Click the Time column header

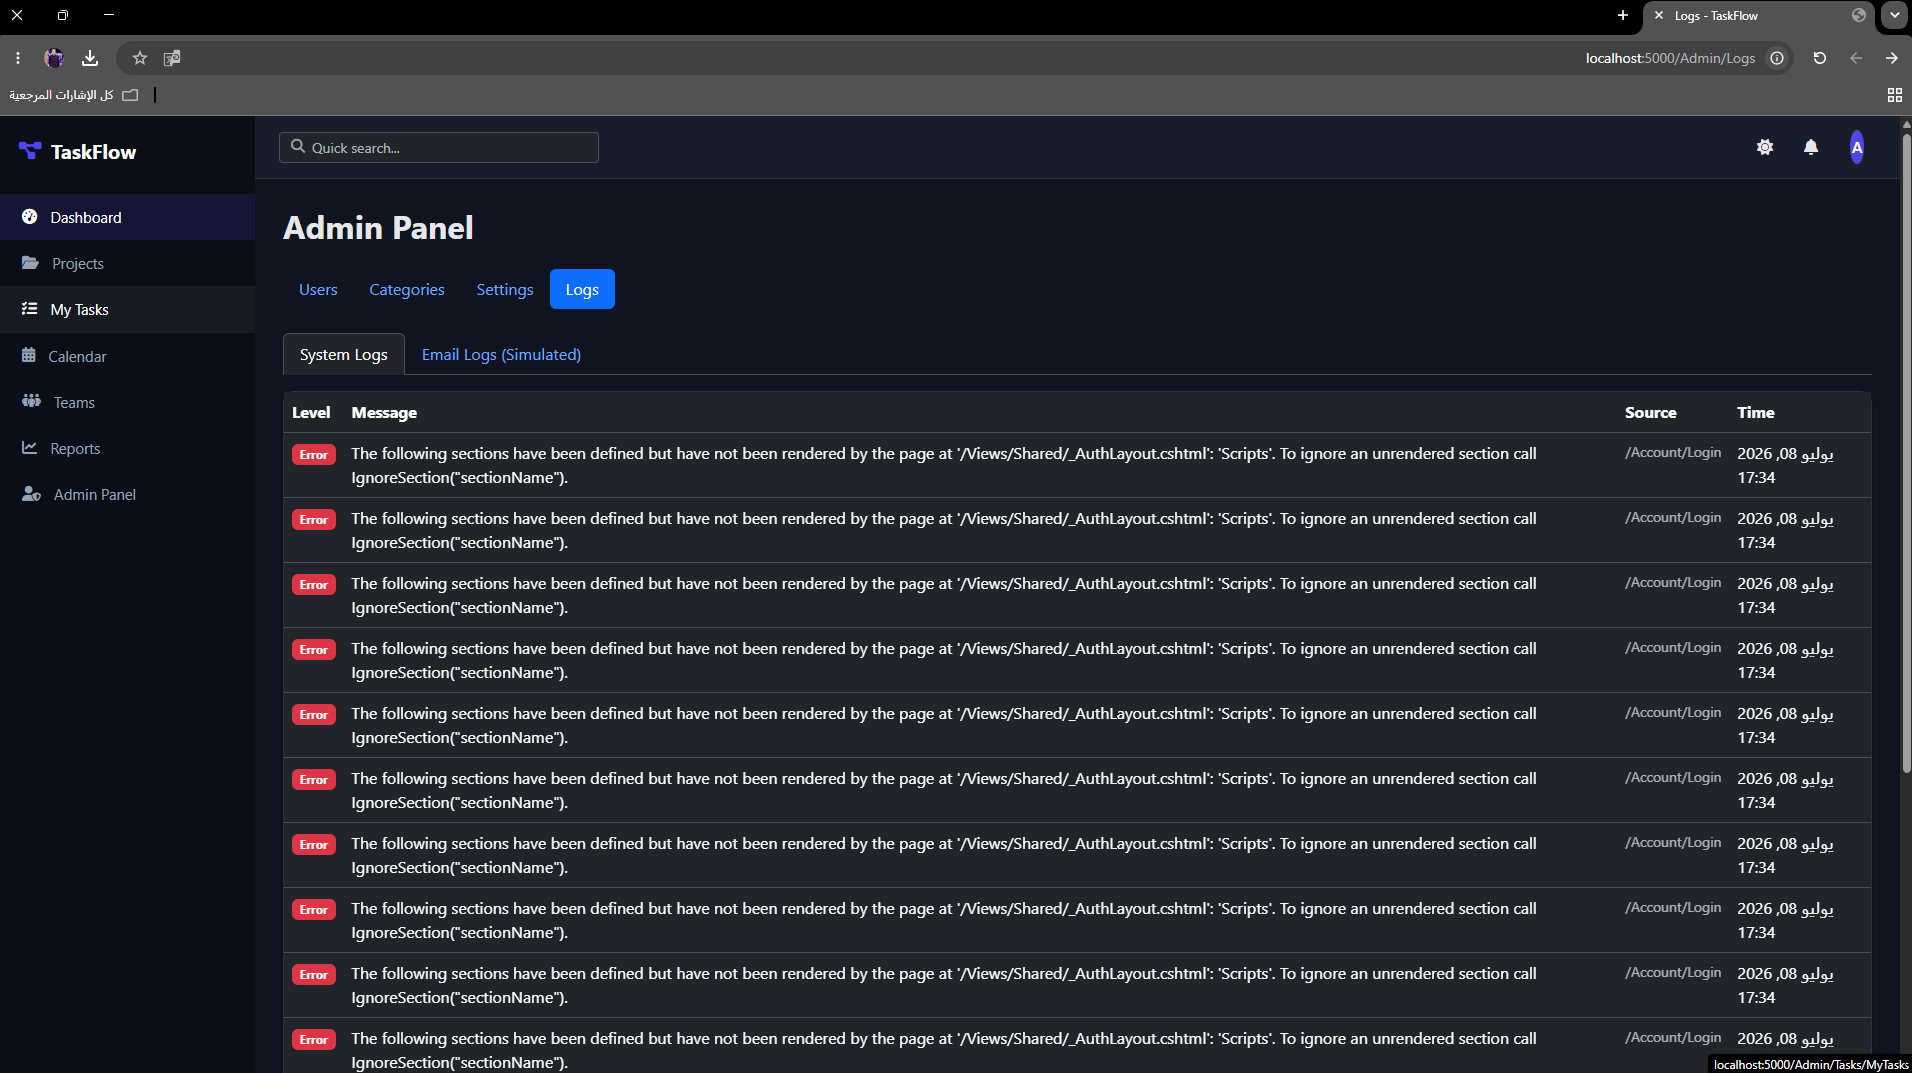(1756, 412)
